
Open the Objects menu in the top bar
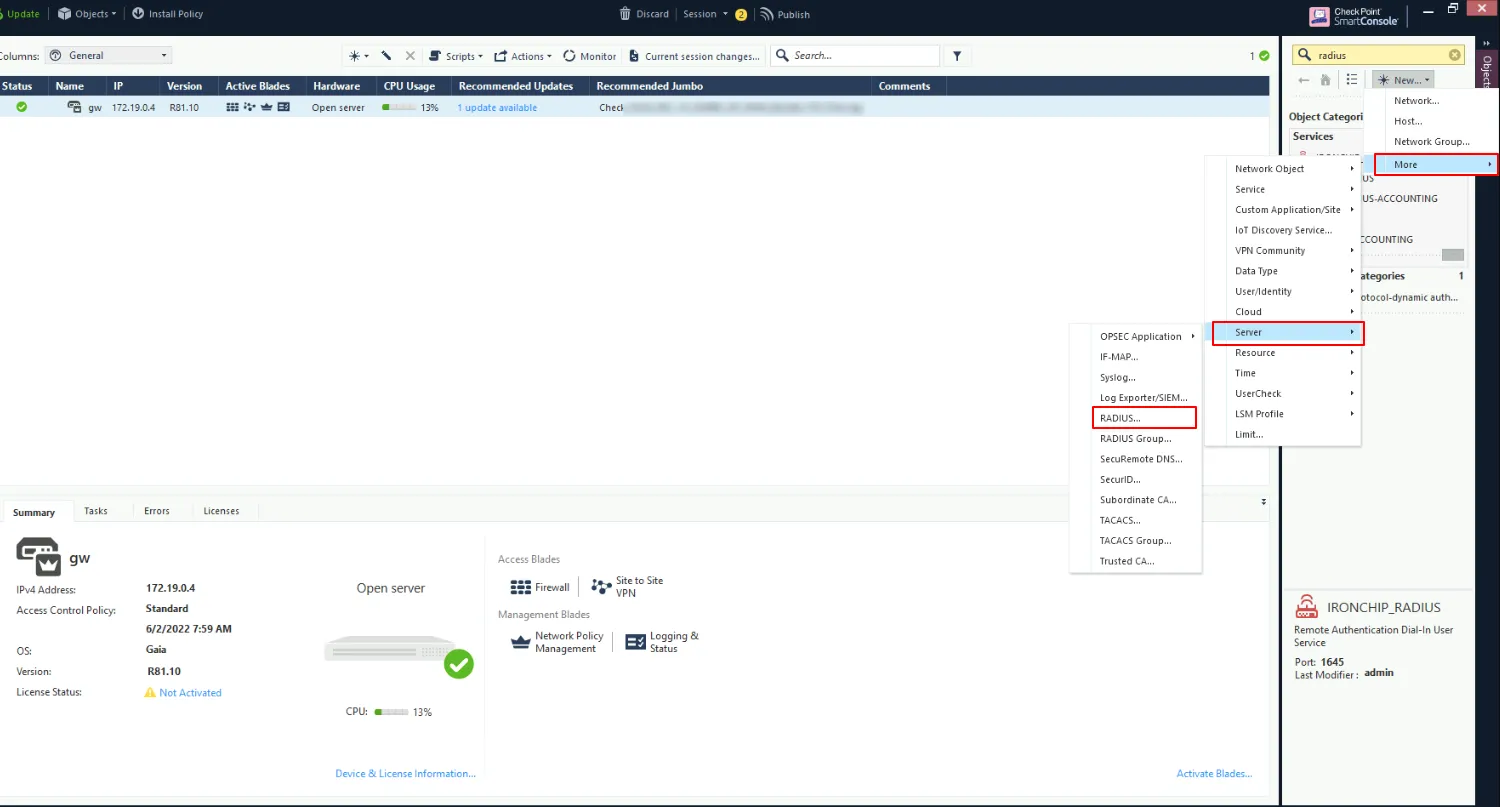(87, 14)
